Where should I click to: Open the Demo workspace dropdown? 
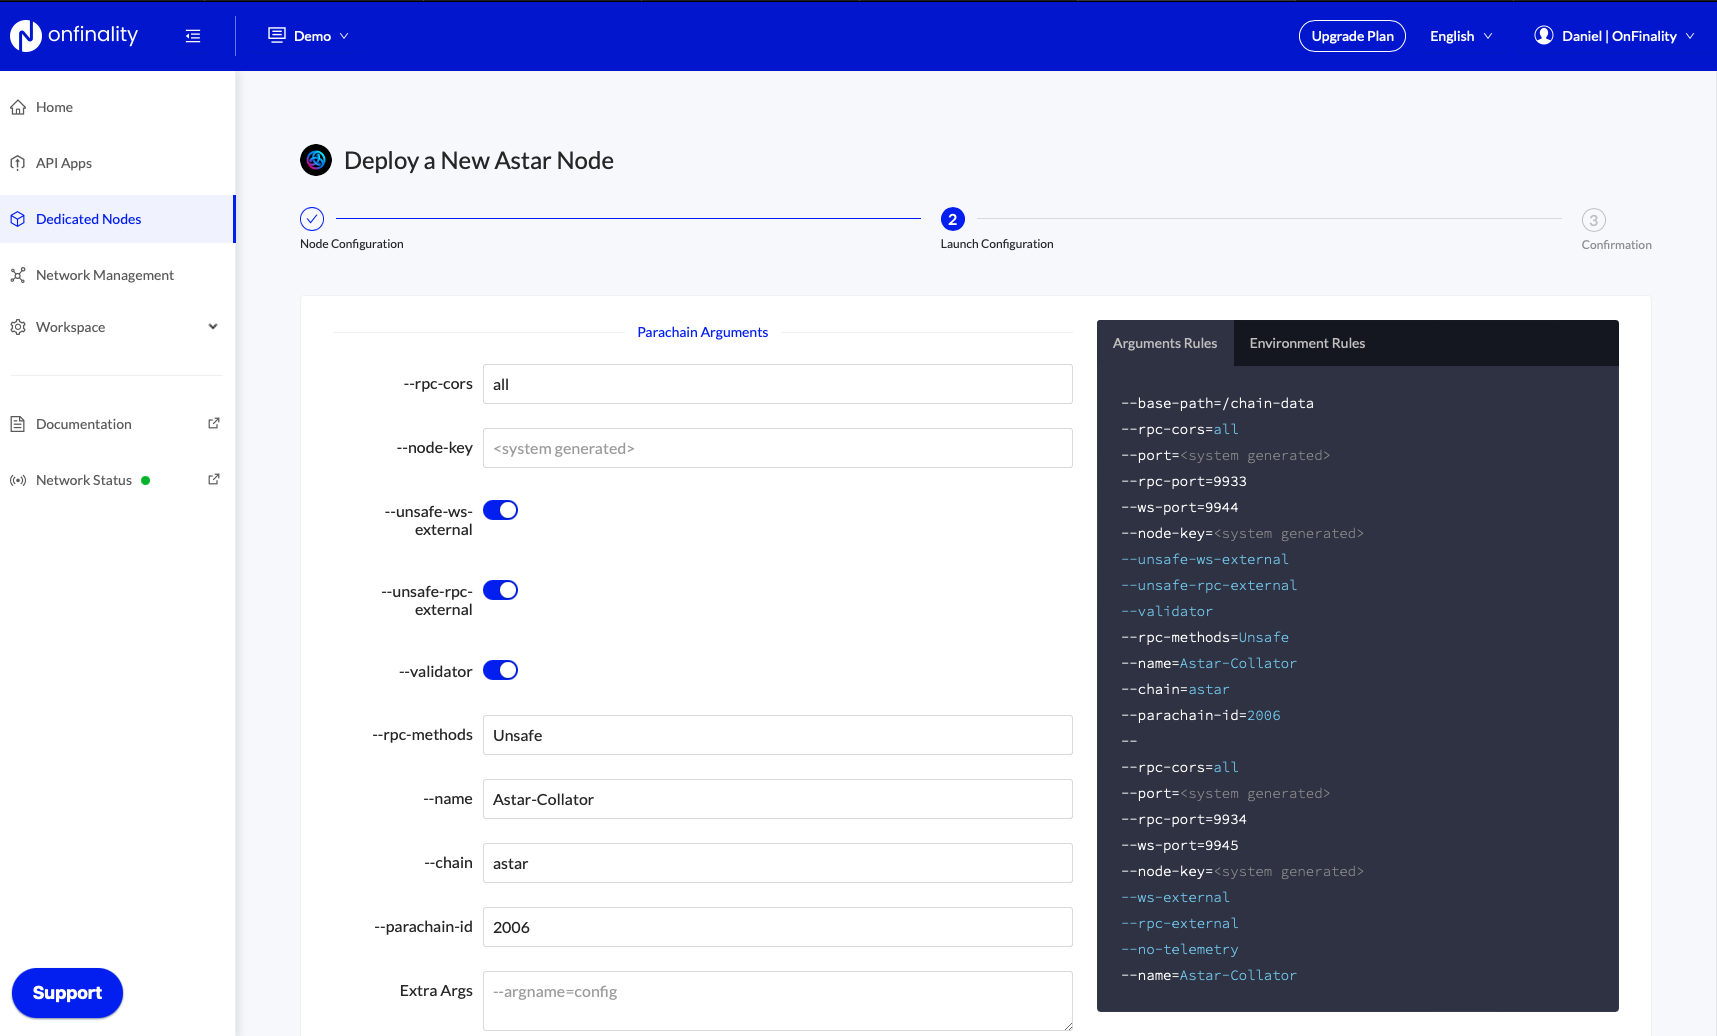(309, 36)
